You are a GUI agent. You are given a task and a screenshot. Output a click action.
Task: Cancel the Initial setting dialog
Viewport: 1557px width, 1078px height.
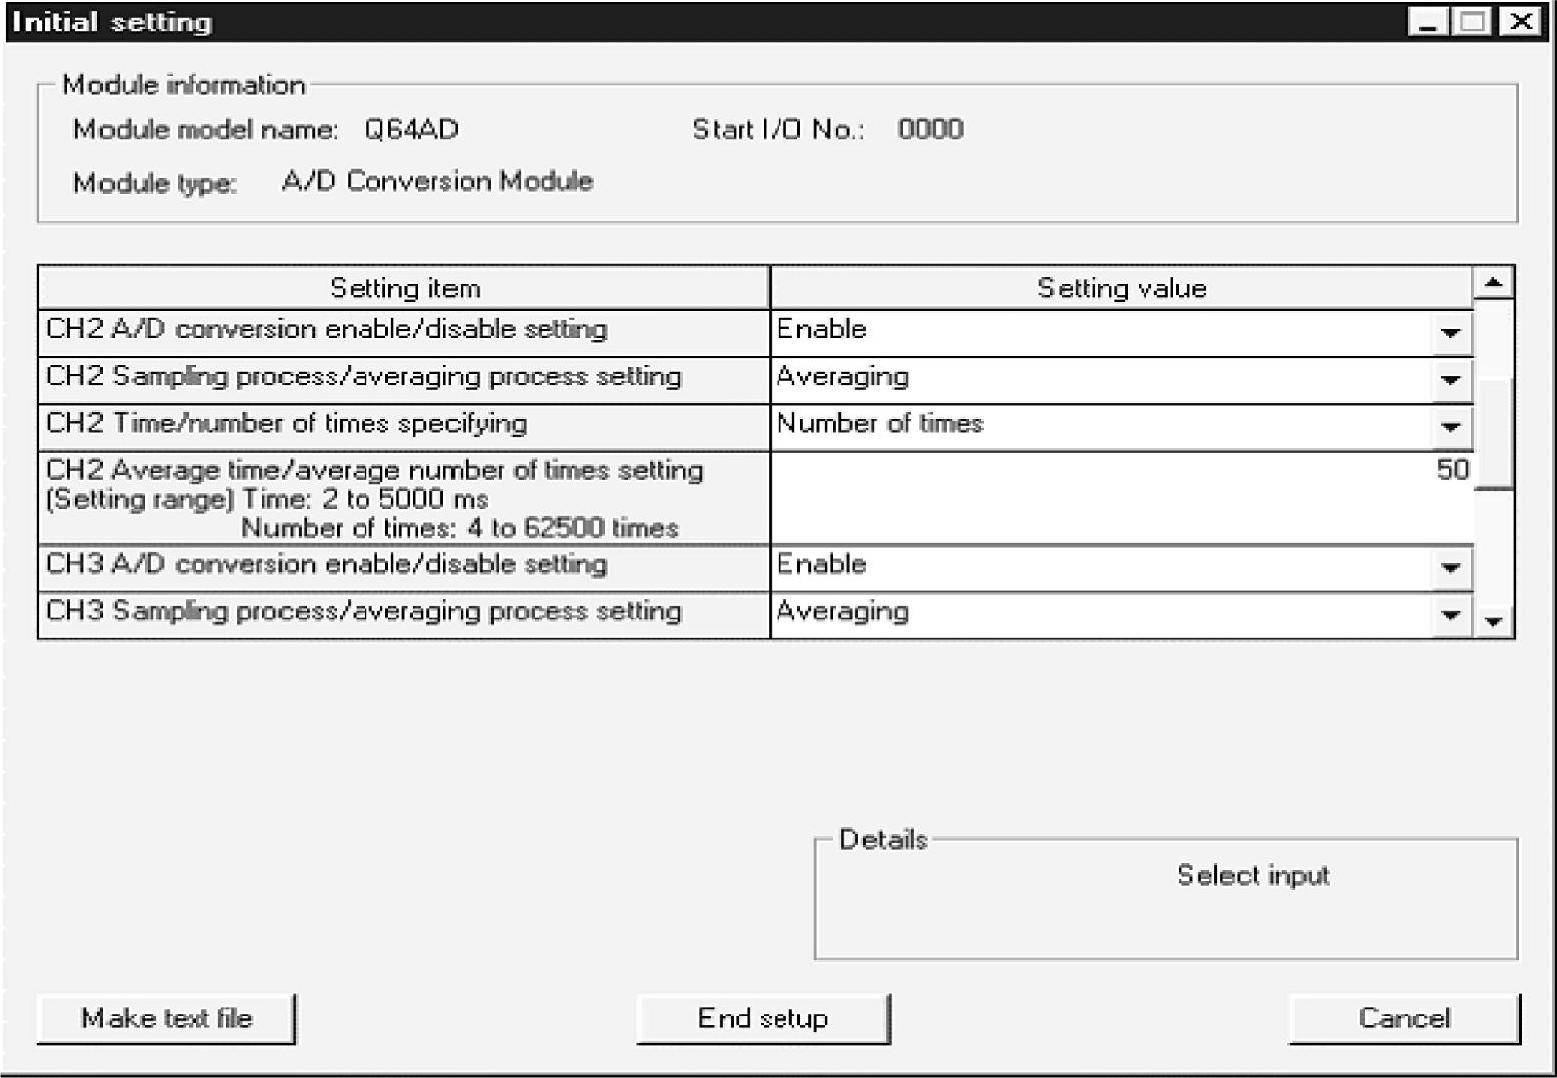pyautogui.click(x=1404, y=1019)
